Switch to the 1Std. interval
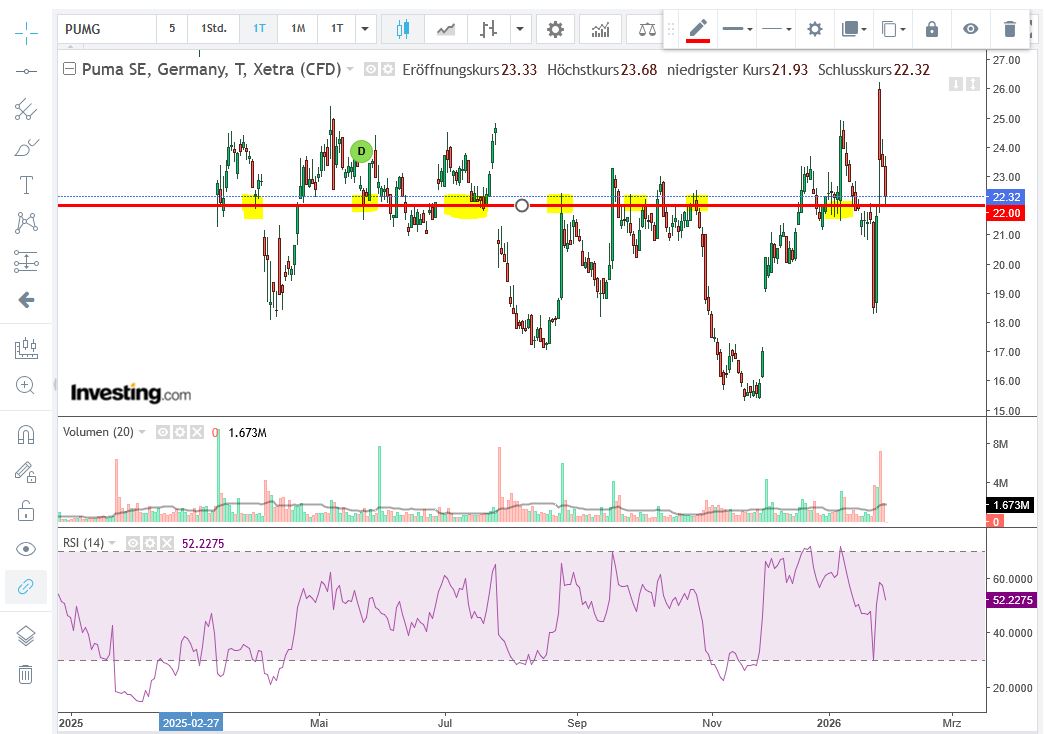This screenshot has width=1045, height=734. click(x=214, y=29)
